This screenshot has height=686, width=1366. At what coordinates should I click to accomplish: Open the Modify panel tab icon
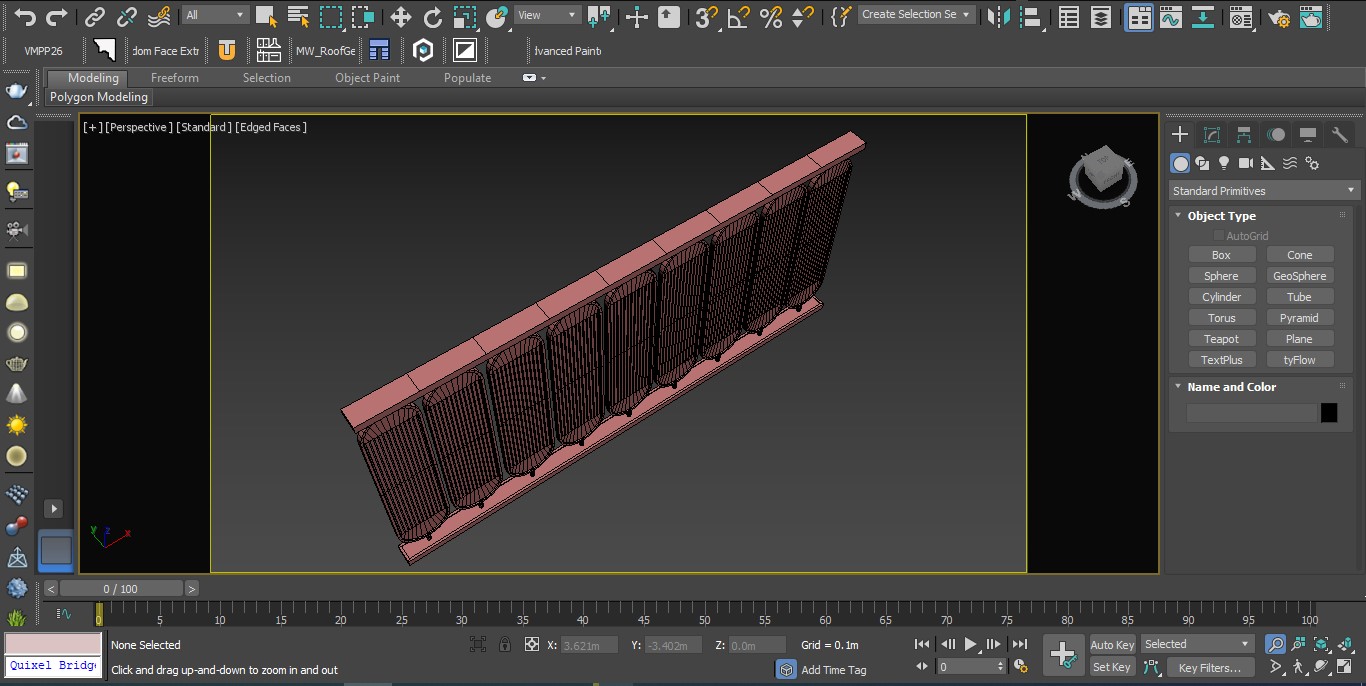tap(1212, 135)
